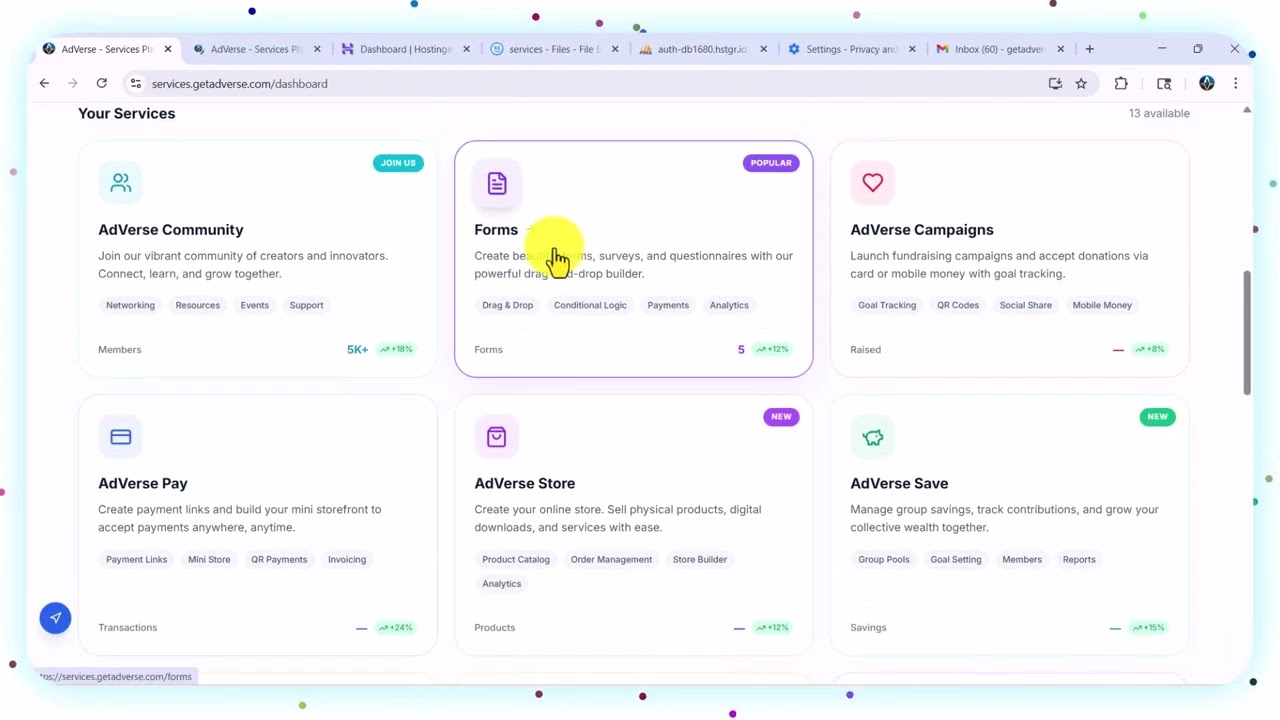Click the Mini Store tag

pos(209,559)
